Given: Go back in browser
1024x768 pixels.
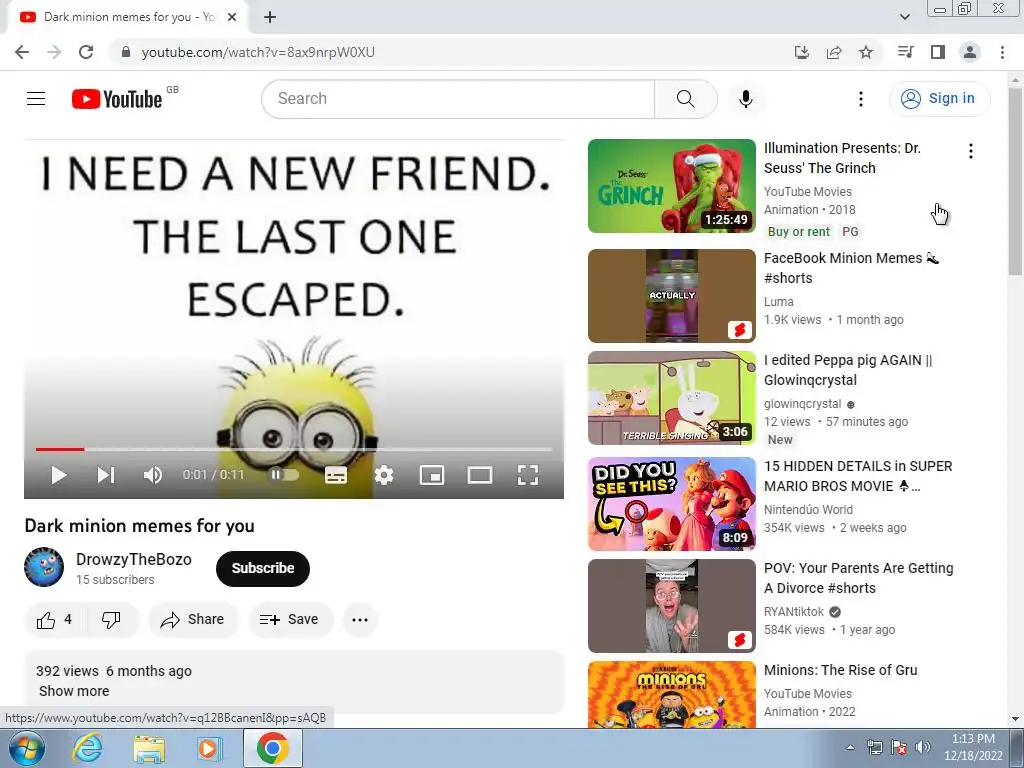Looking at the screenshot, I should [22, 52].
